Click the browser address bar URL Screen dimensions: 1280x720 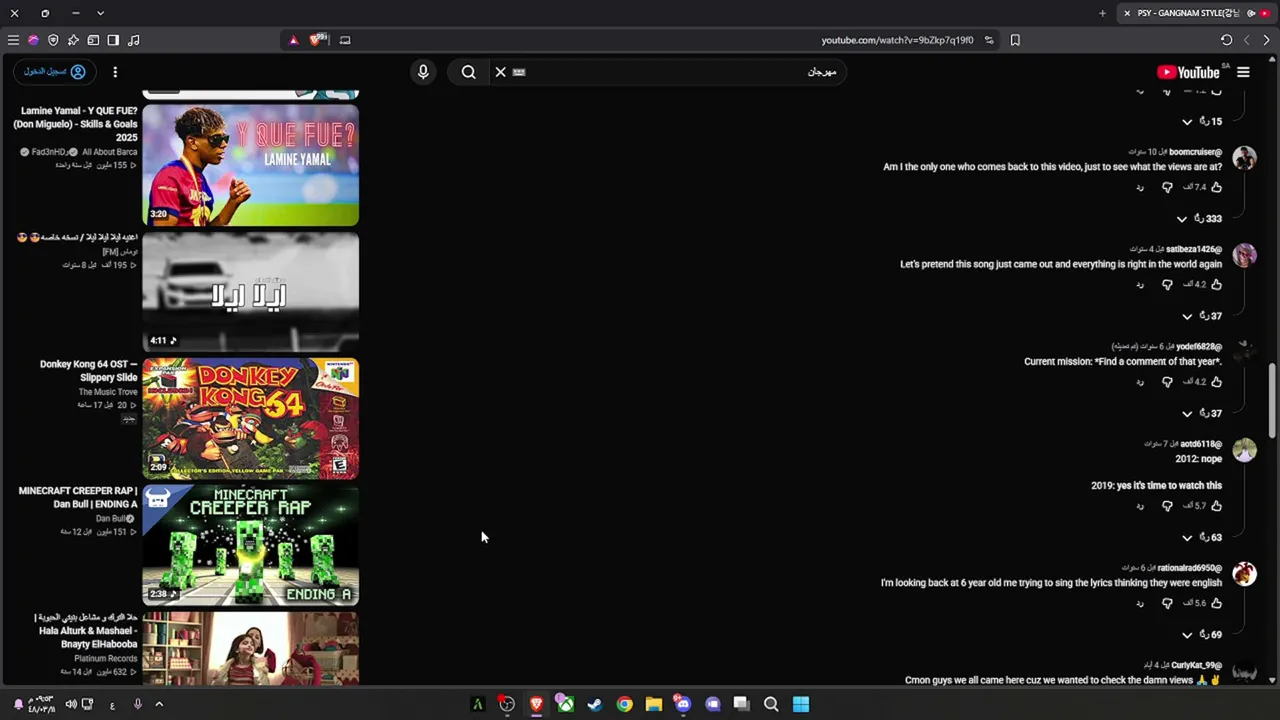click(897, 40)
